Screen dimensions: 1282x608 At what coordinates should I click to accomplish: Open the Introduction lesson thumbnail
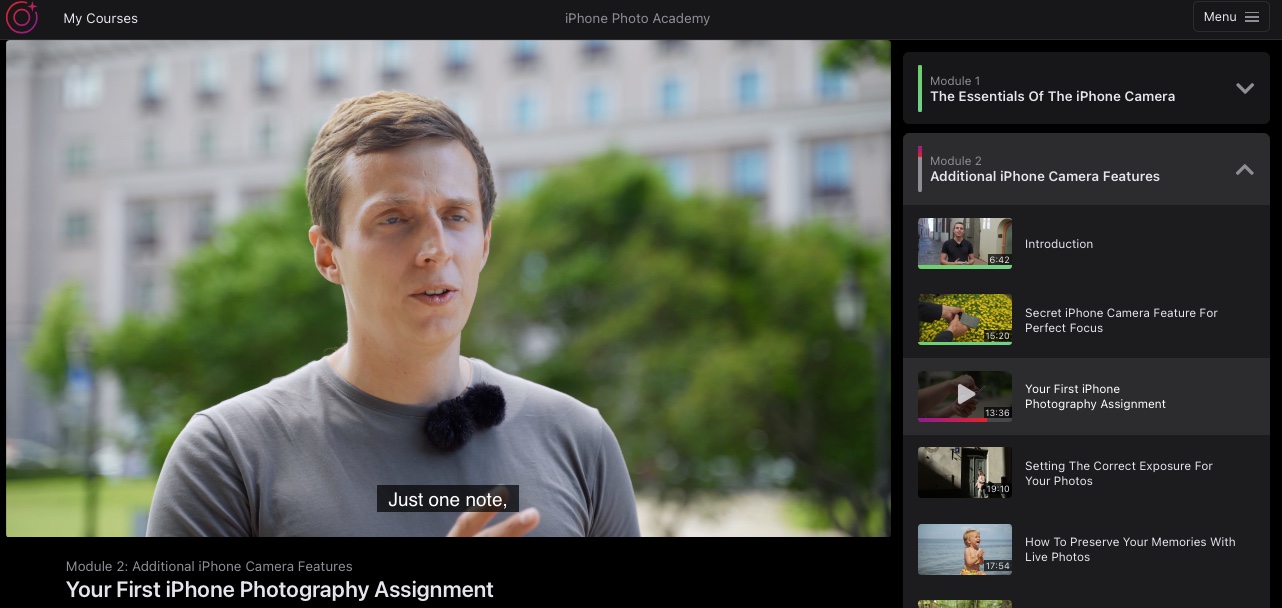(x=965, y=243)
